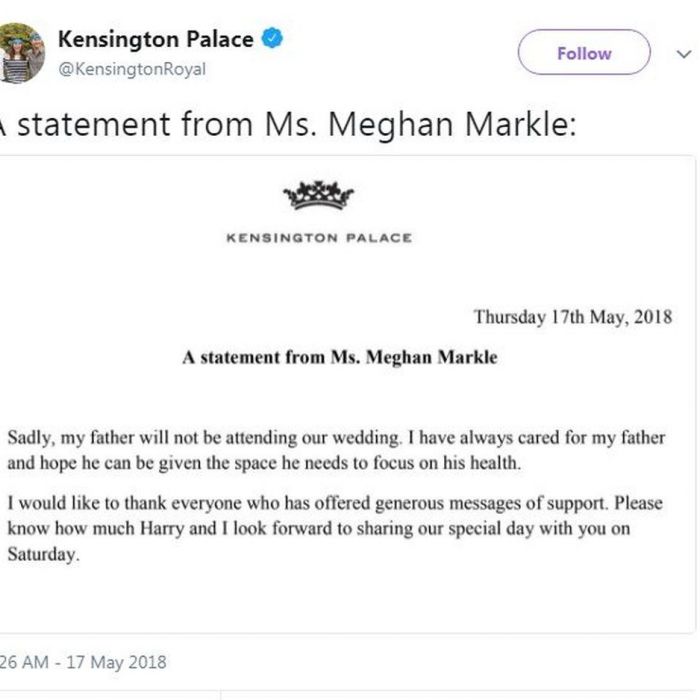Open the Kensington Palace profile picture
This screenshot has width=700, height=700.
pos(21,53)
